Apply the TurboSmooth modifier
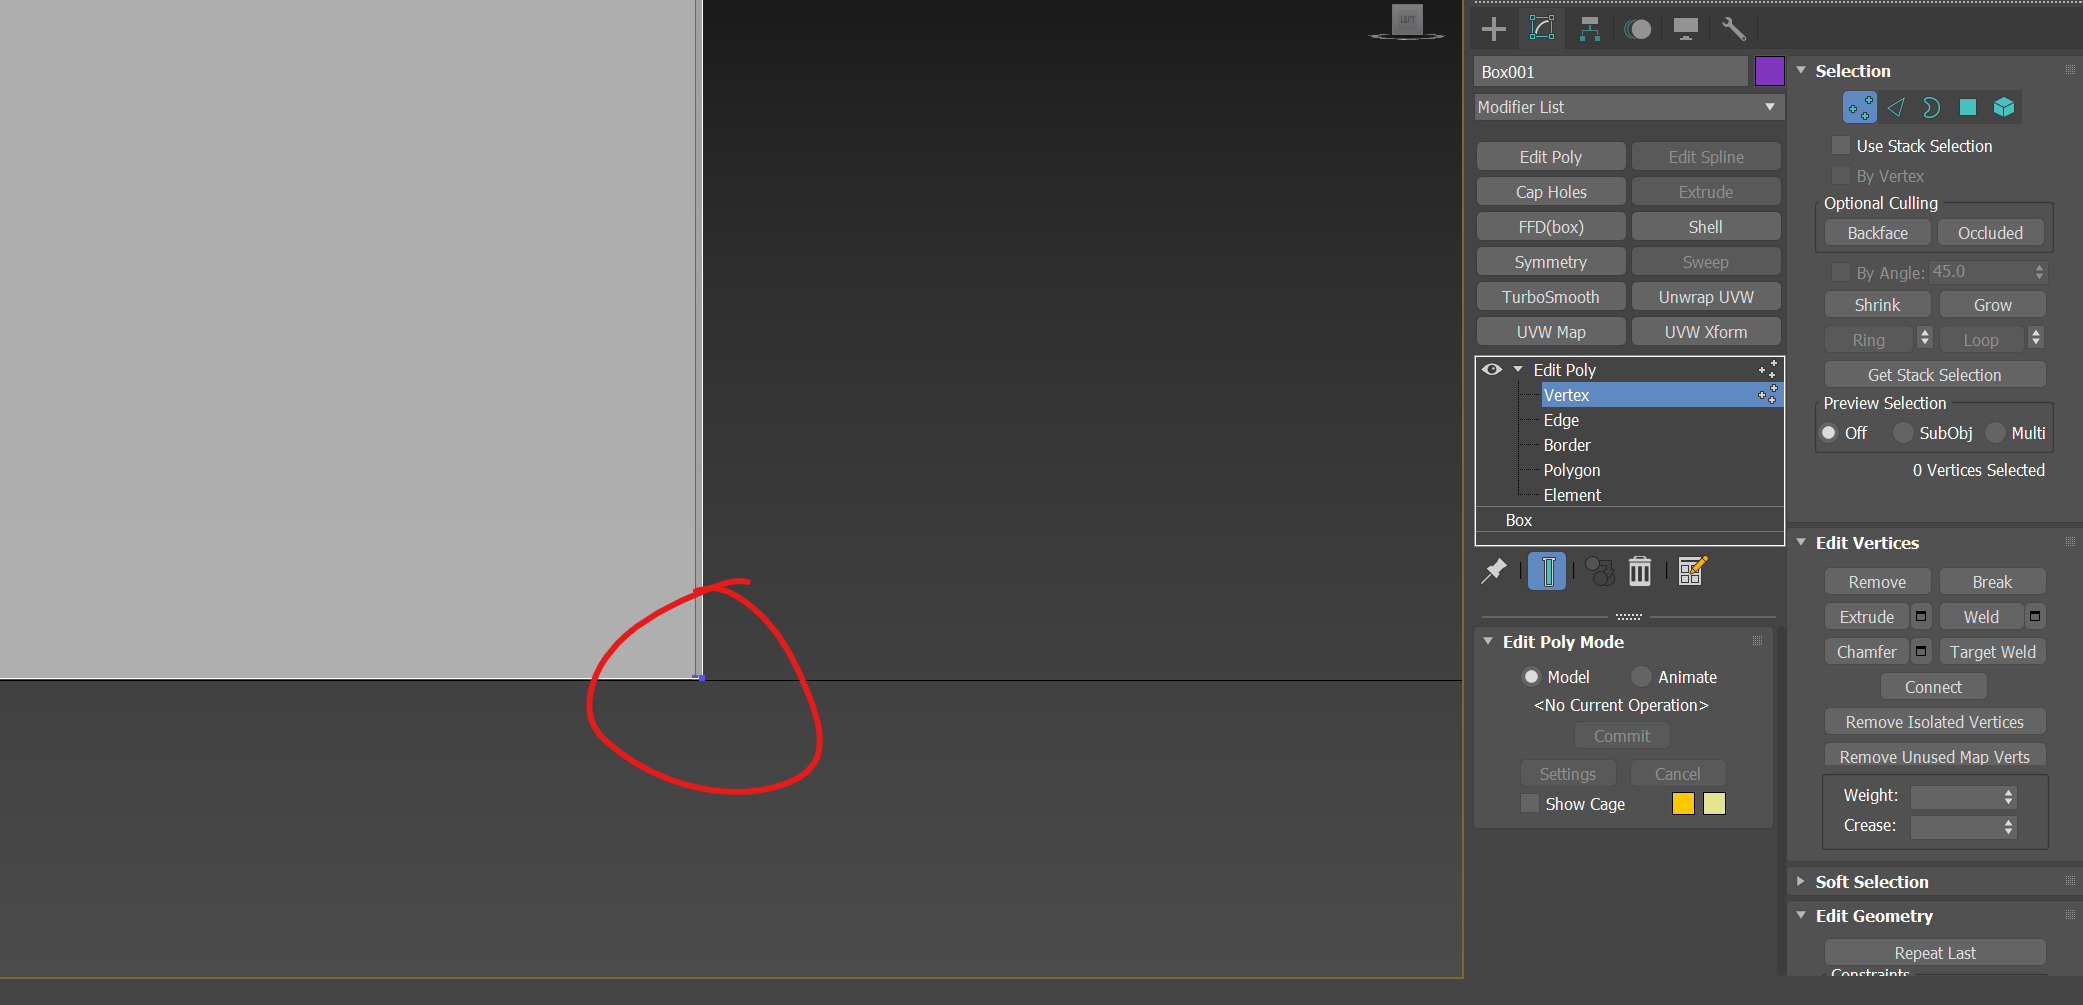 pos(1551,297)
